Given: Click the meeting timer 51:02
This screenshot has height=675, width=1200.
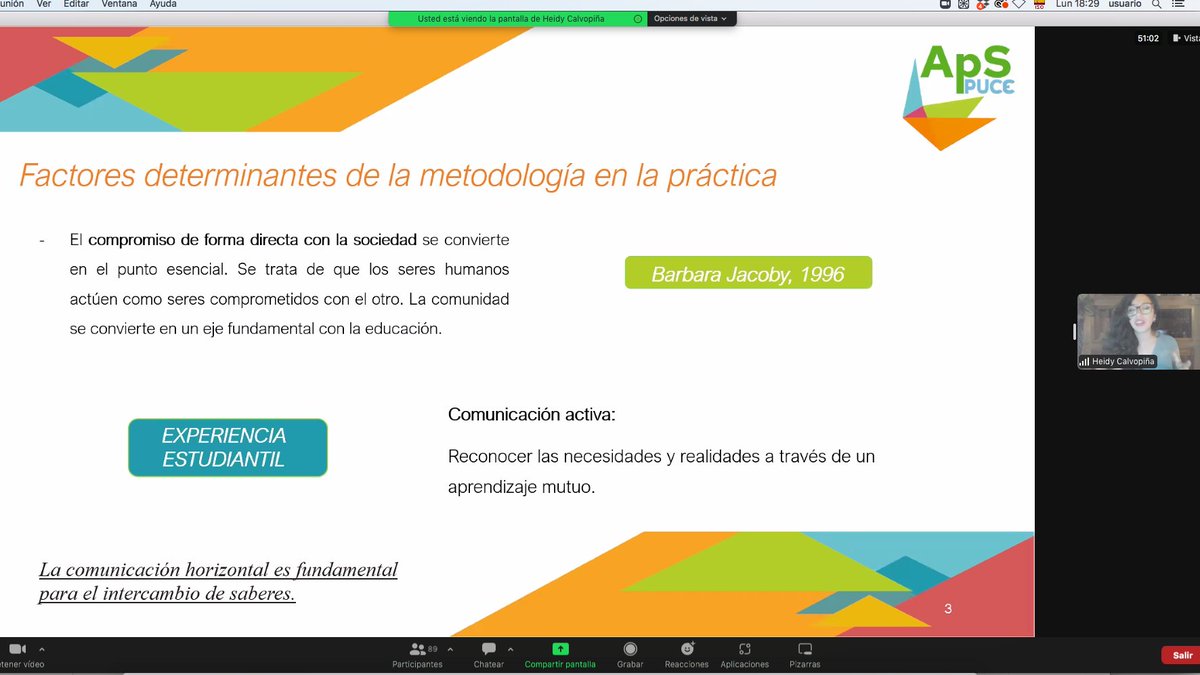Looking at the screenshot, I should 1149,39.
